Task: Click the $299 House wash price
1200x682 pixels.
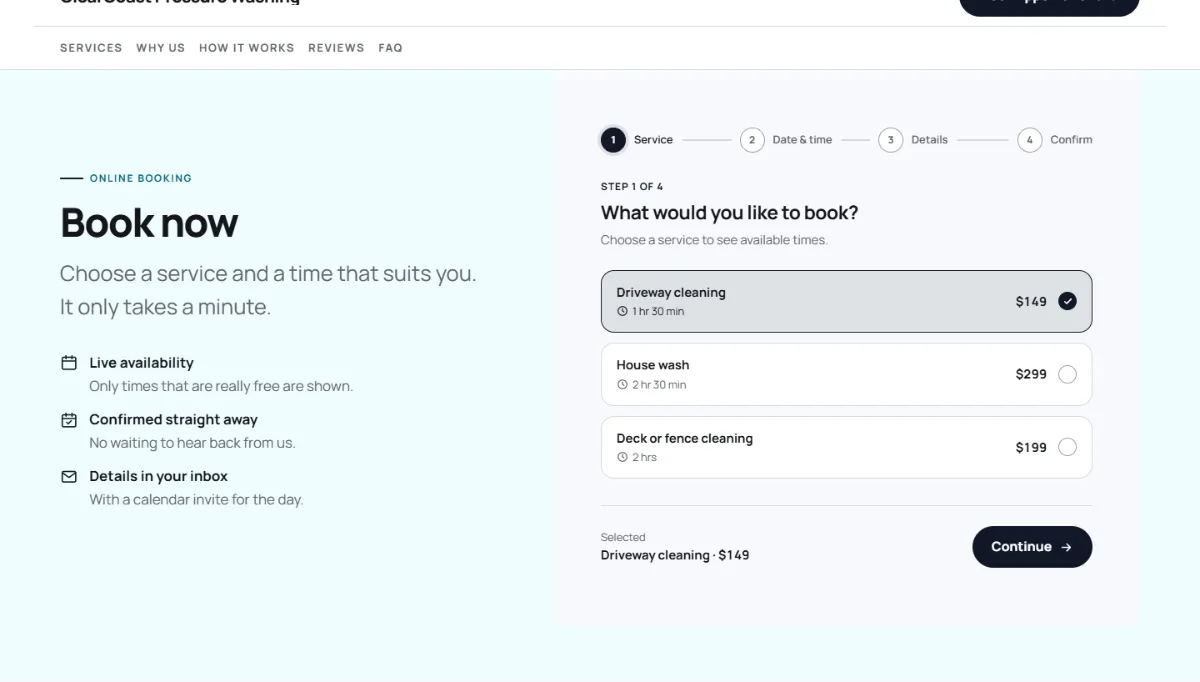Action: tap(1031, 374)
